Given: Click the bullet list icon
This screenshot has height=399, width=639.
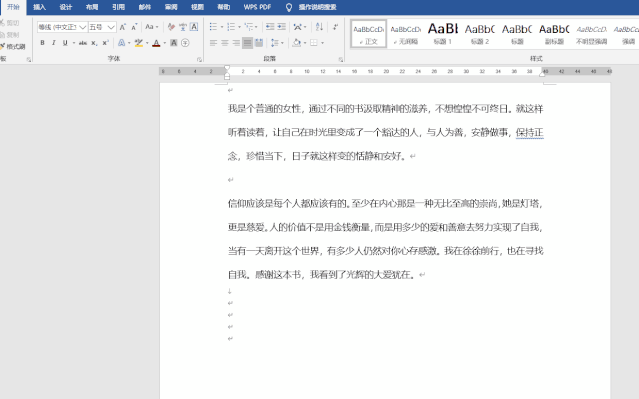Looking at the screenshot, I should point(213,27).
